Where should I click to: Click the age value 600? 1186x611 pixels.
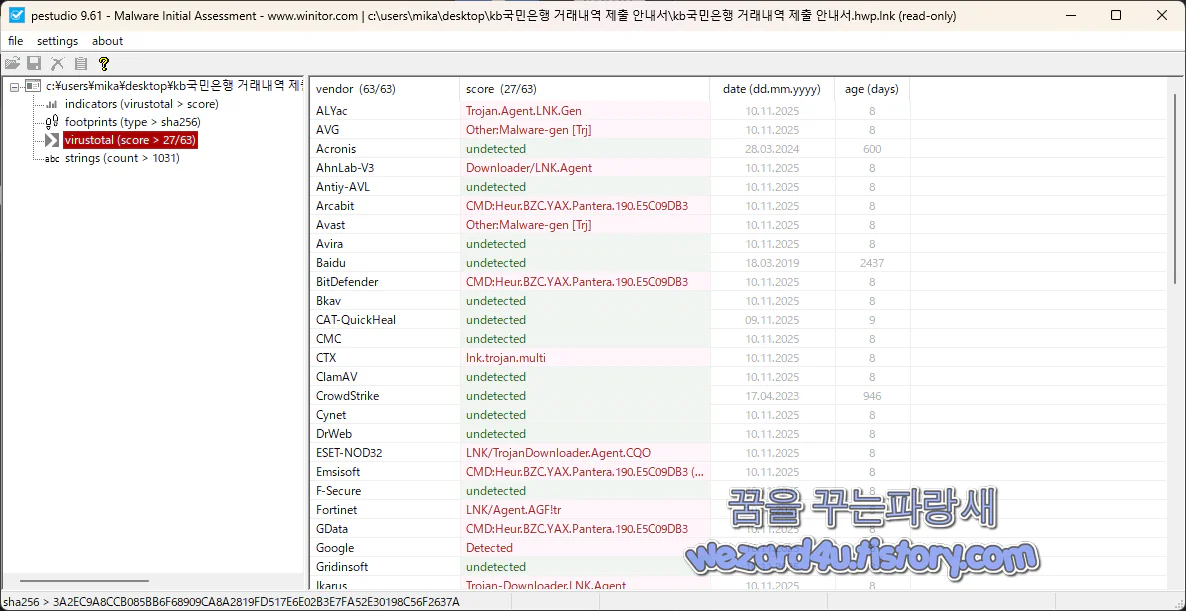(872, 149)
